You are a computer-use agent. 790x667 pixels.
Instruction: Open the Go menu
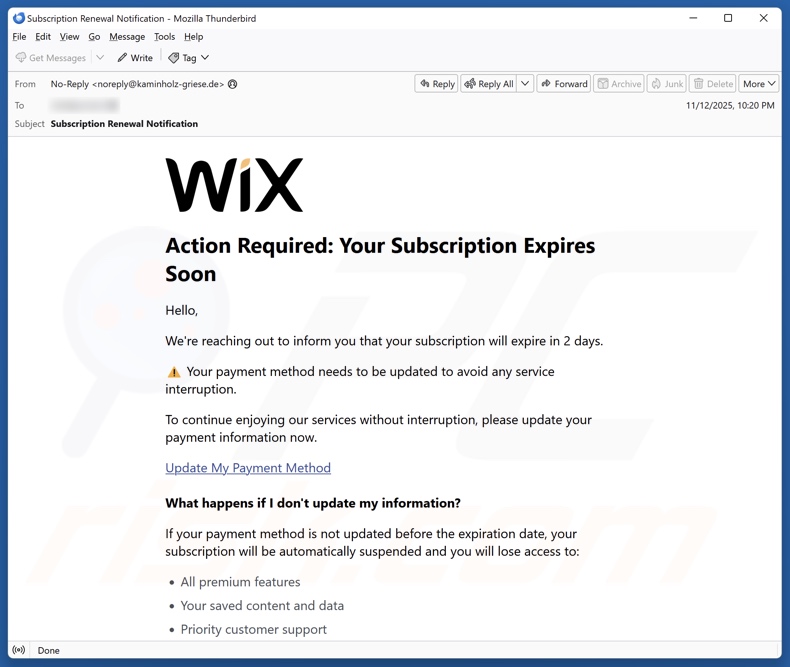pyautogui.click(x=94, y=37)
